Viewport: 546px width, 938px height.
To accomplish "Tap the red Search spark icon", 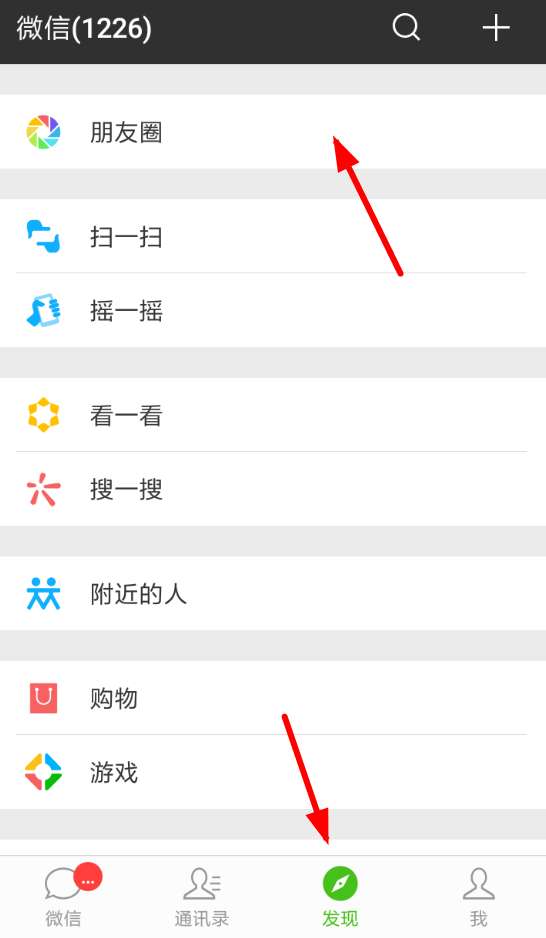I will [43, 489].
